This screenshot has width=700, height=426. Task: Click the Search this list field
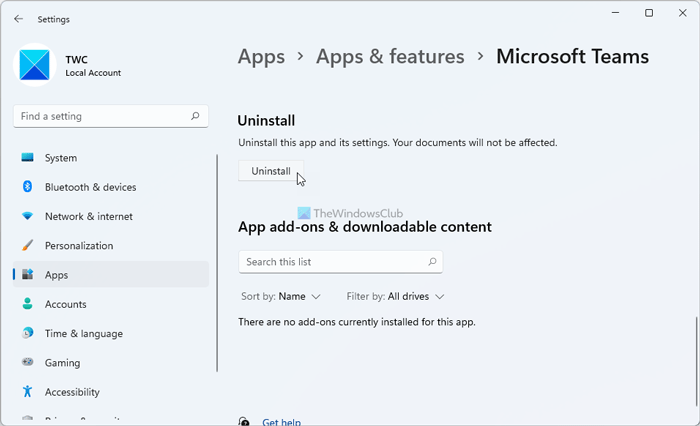(x=330, y=262)
